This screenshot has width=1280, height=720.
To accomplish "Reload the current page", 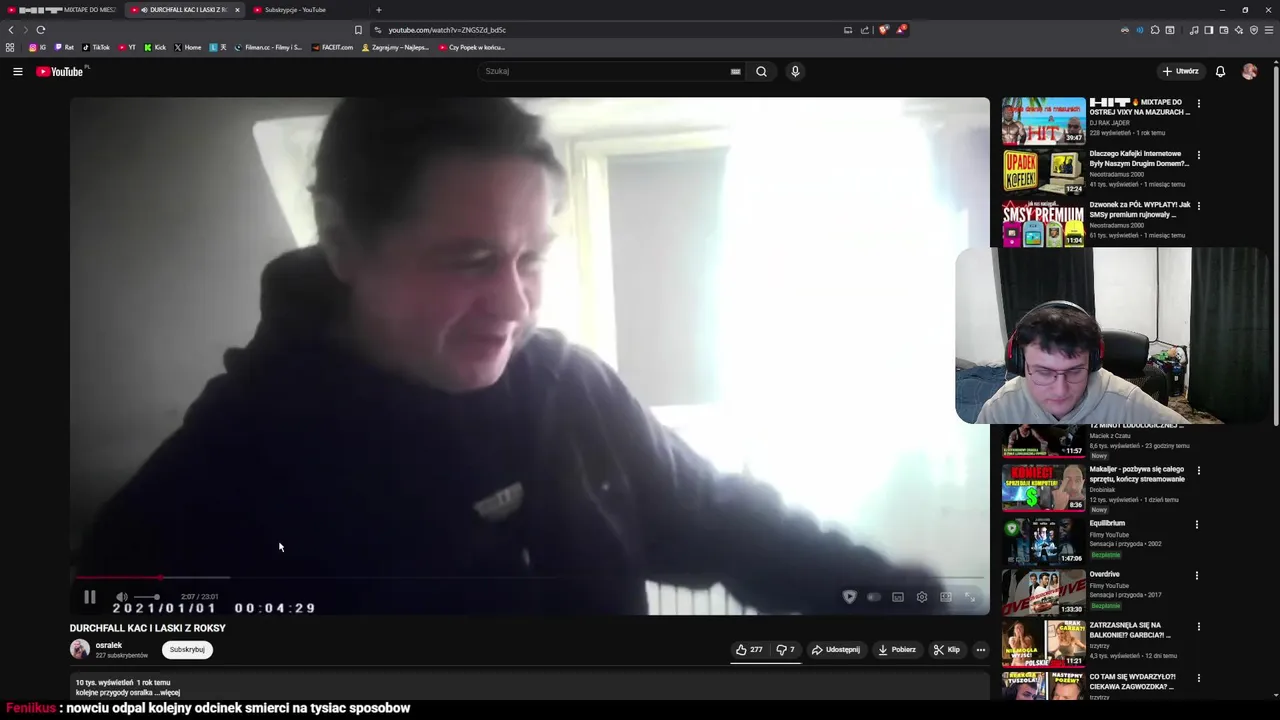I will [x=40, y=30].
